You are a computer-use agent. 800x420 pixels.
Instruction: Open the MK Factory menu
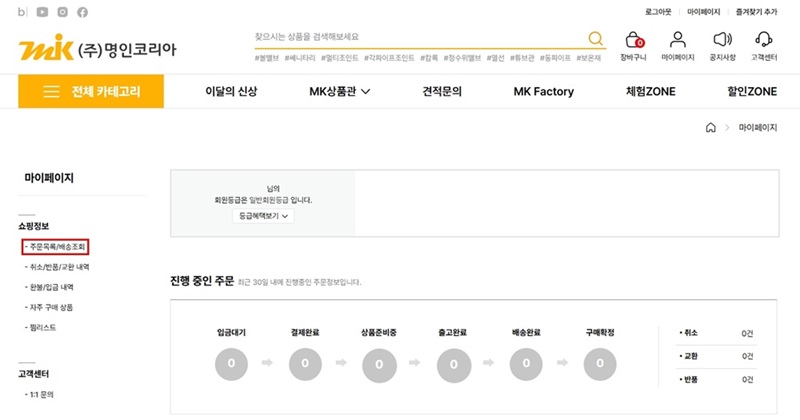tap(543, 92)
